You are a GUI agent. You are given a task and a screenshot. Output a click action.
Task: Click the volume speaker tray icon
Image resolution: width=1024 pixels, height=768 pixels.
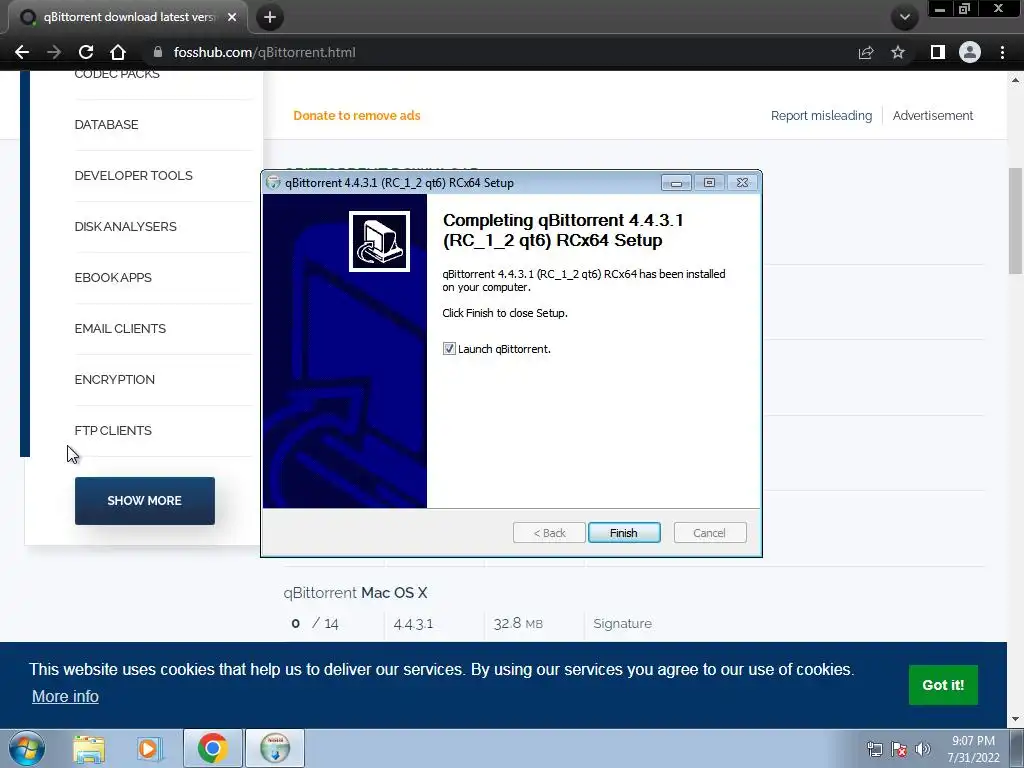[x=923, y=749]
